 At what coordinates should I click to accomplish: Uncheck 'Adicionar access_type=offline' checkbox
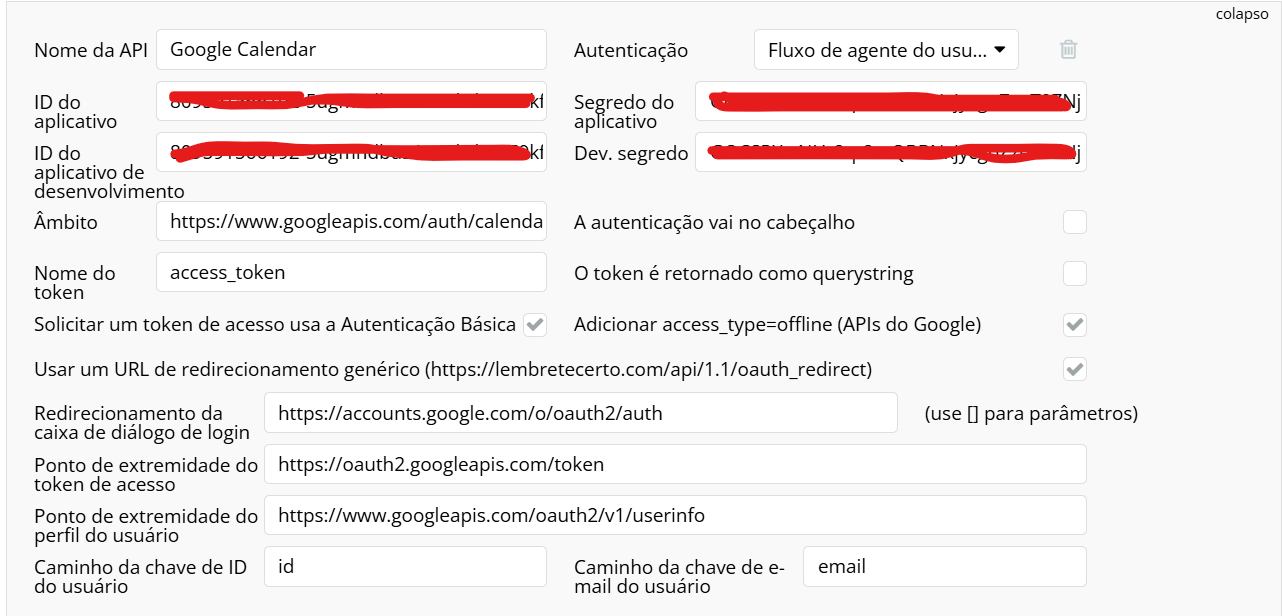(x=1075, y=324)
